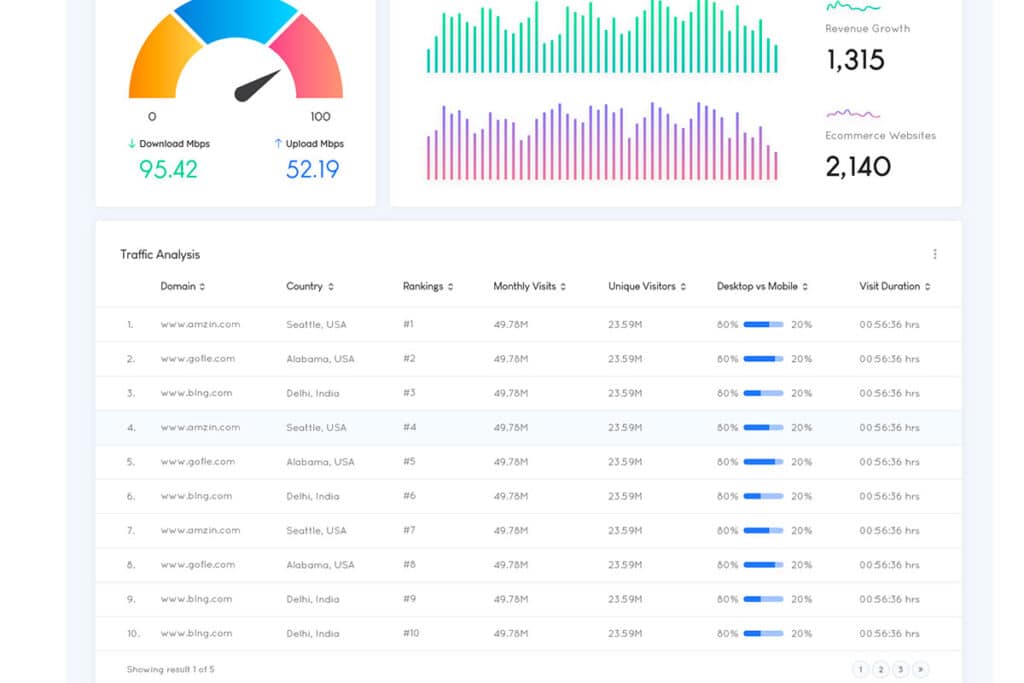Sort table by Unique Visitors
The image size is (1024, 683).
683,287
